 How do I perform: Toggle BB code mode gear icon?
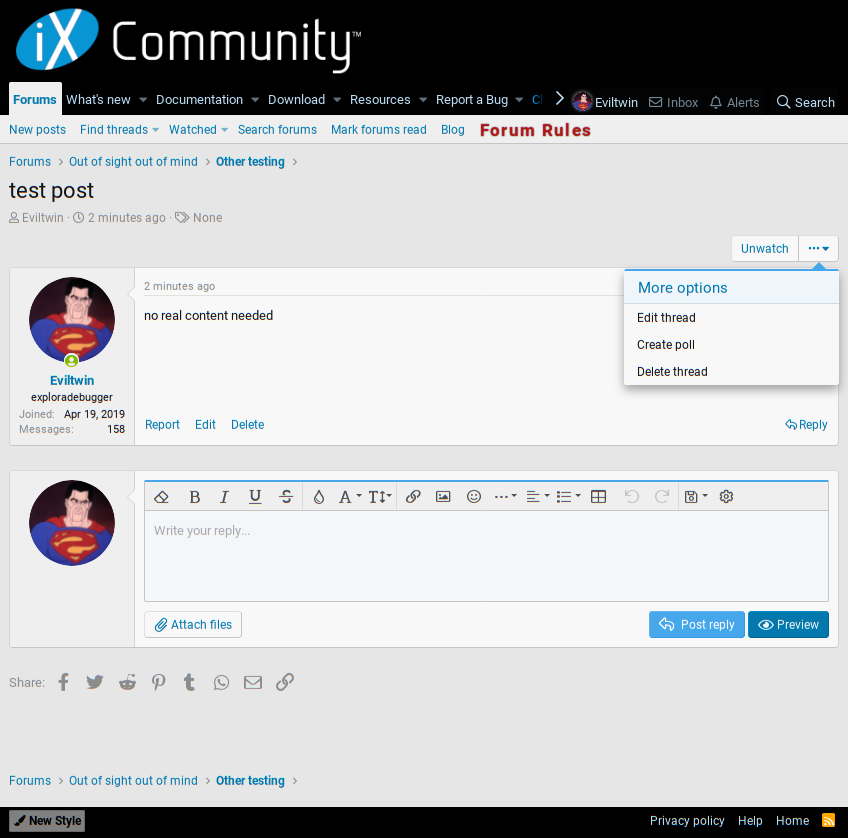726,496
